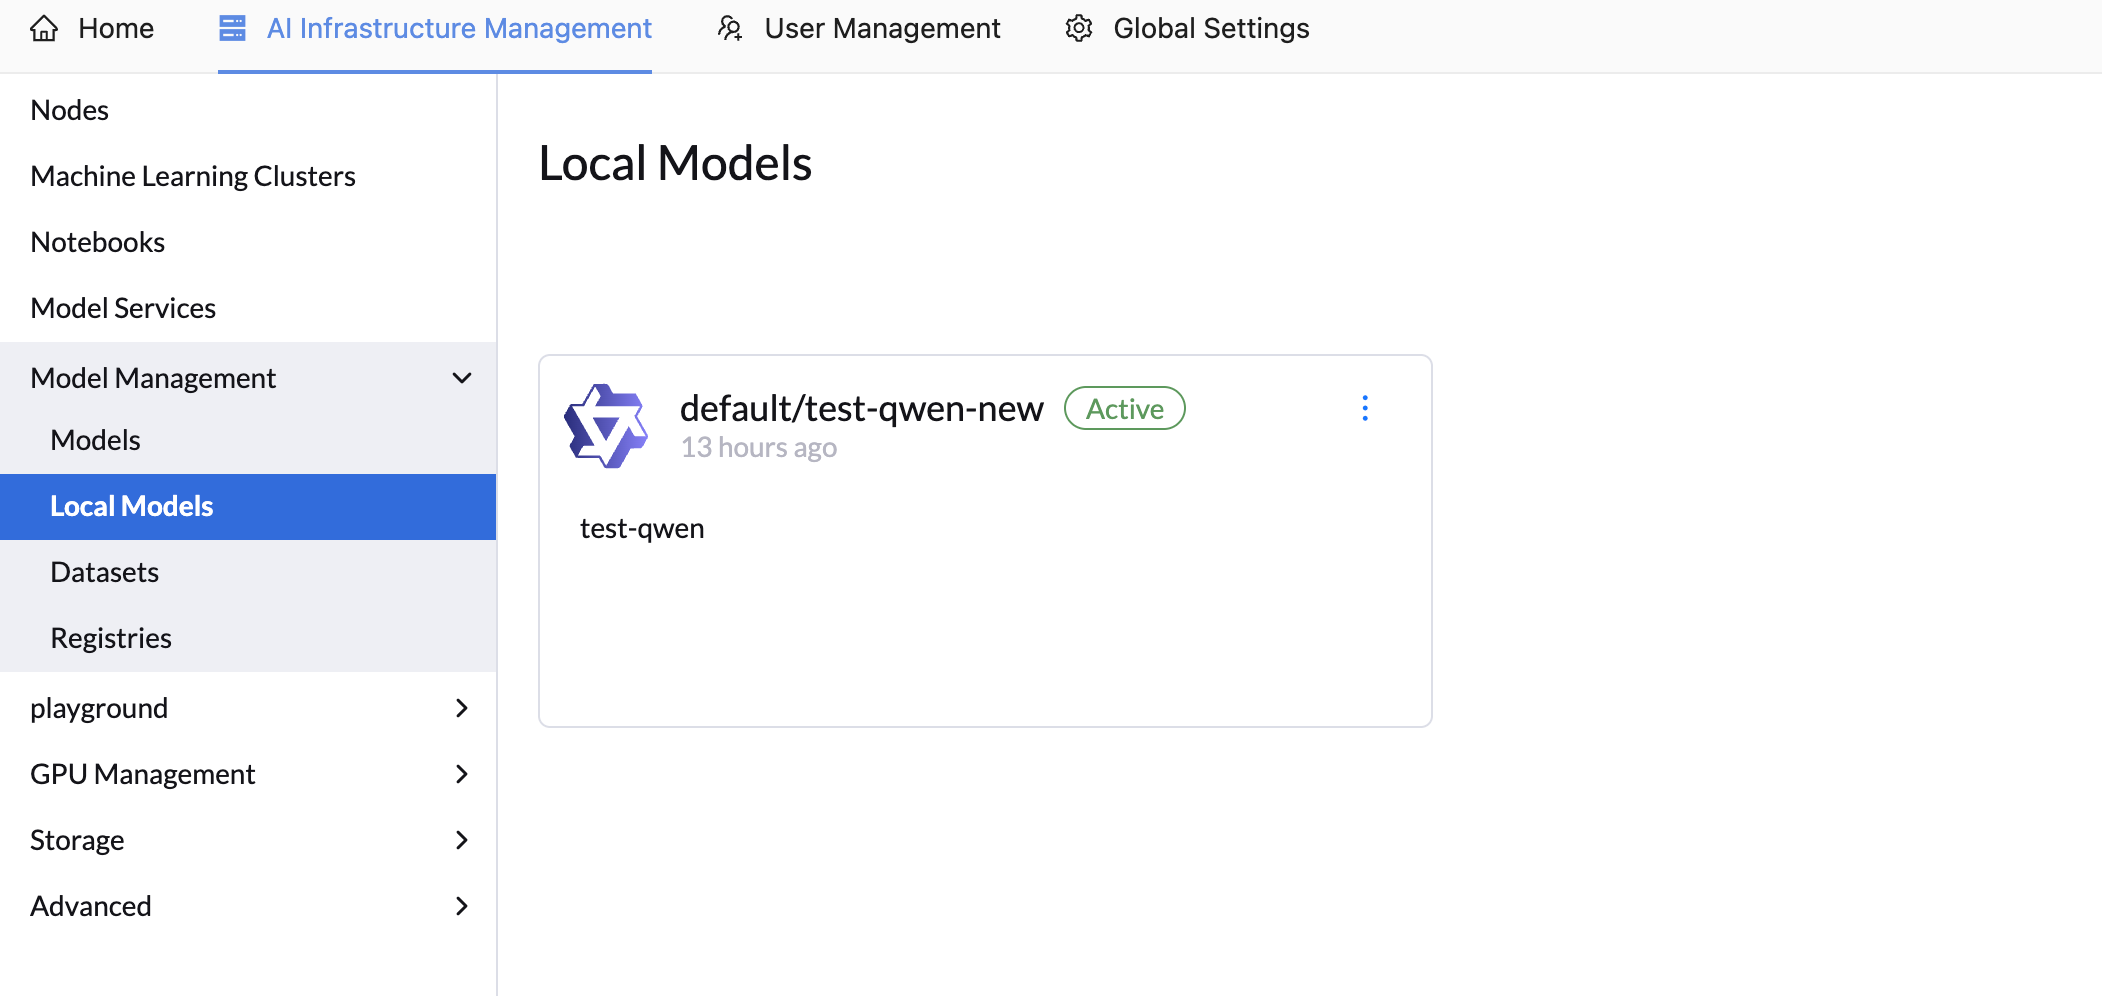The width and height of the screenshot is (2102, 996).
Task: Click the Global Settings gear icon
Action: pyautogui.click(x=1079, y=28)
